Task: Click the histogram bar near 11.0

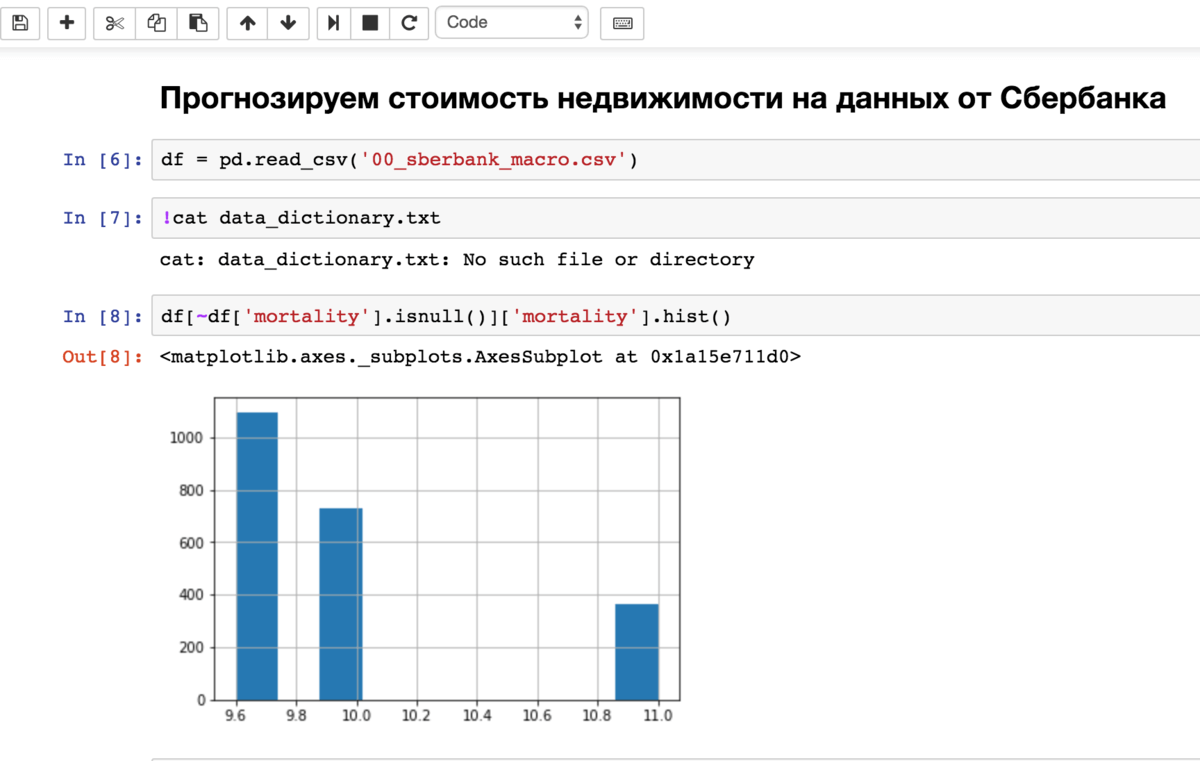Action: click(637, 652)
